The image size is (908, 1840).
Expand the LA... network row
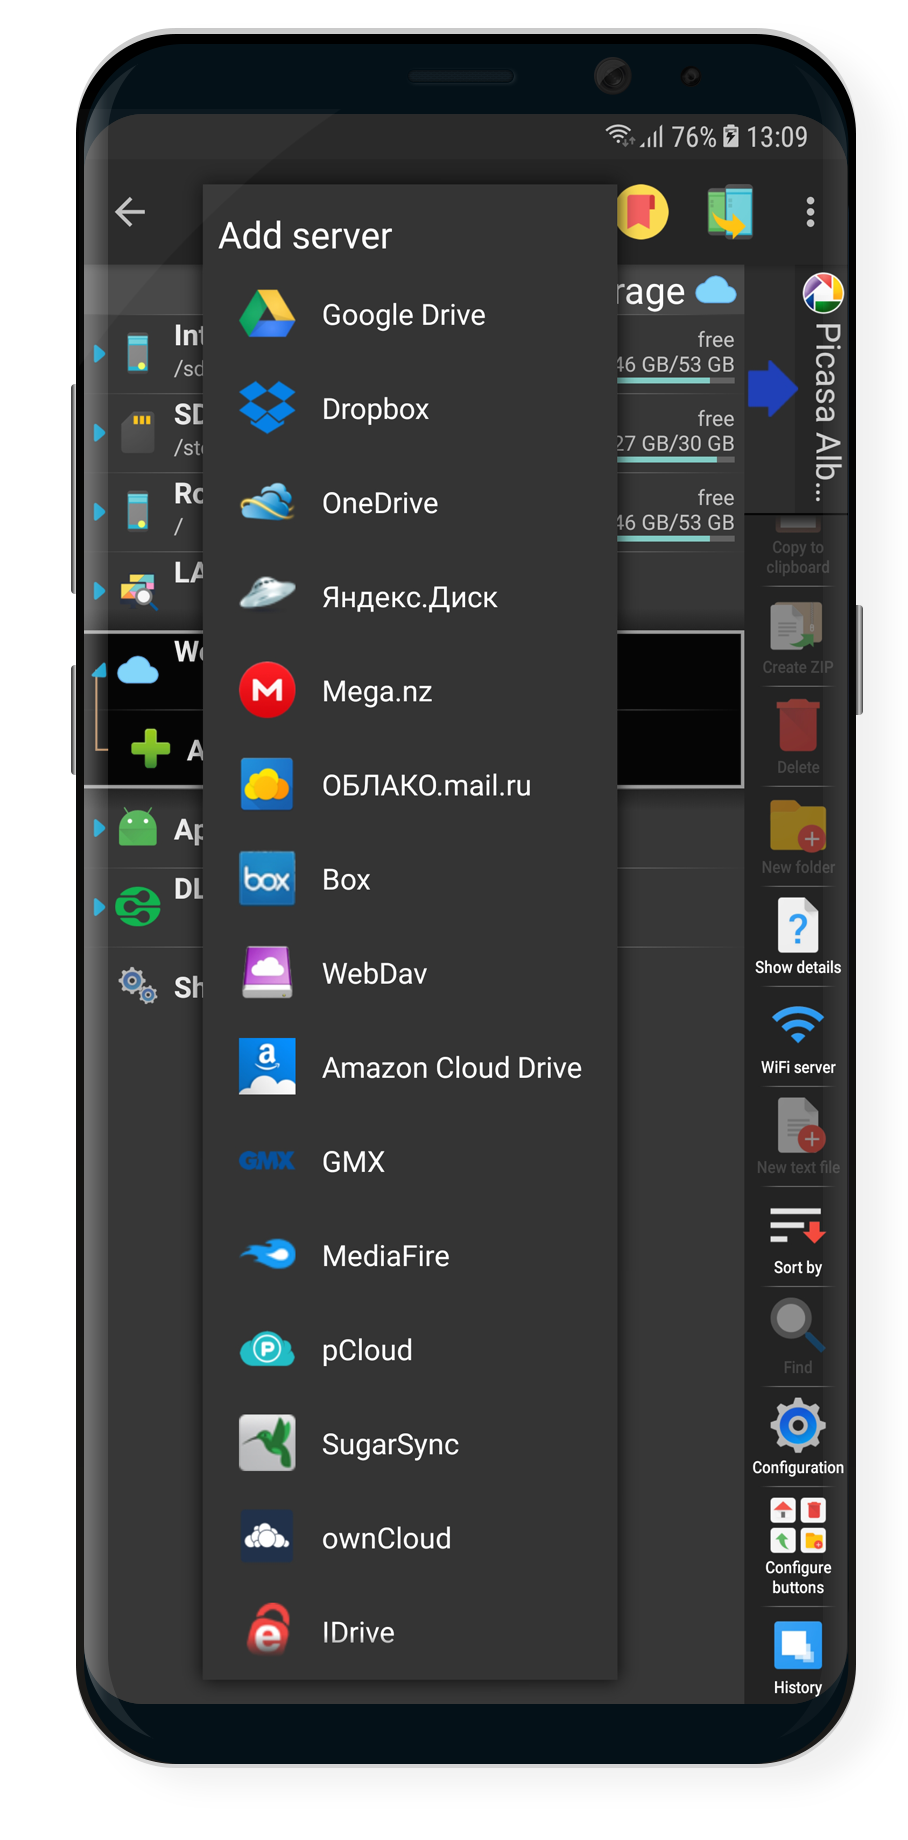coord(99,590)
